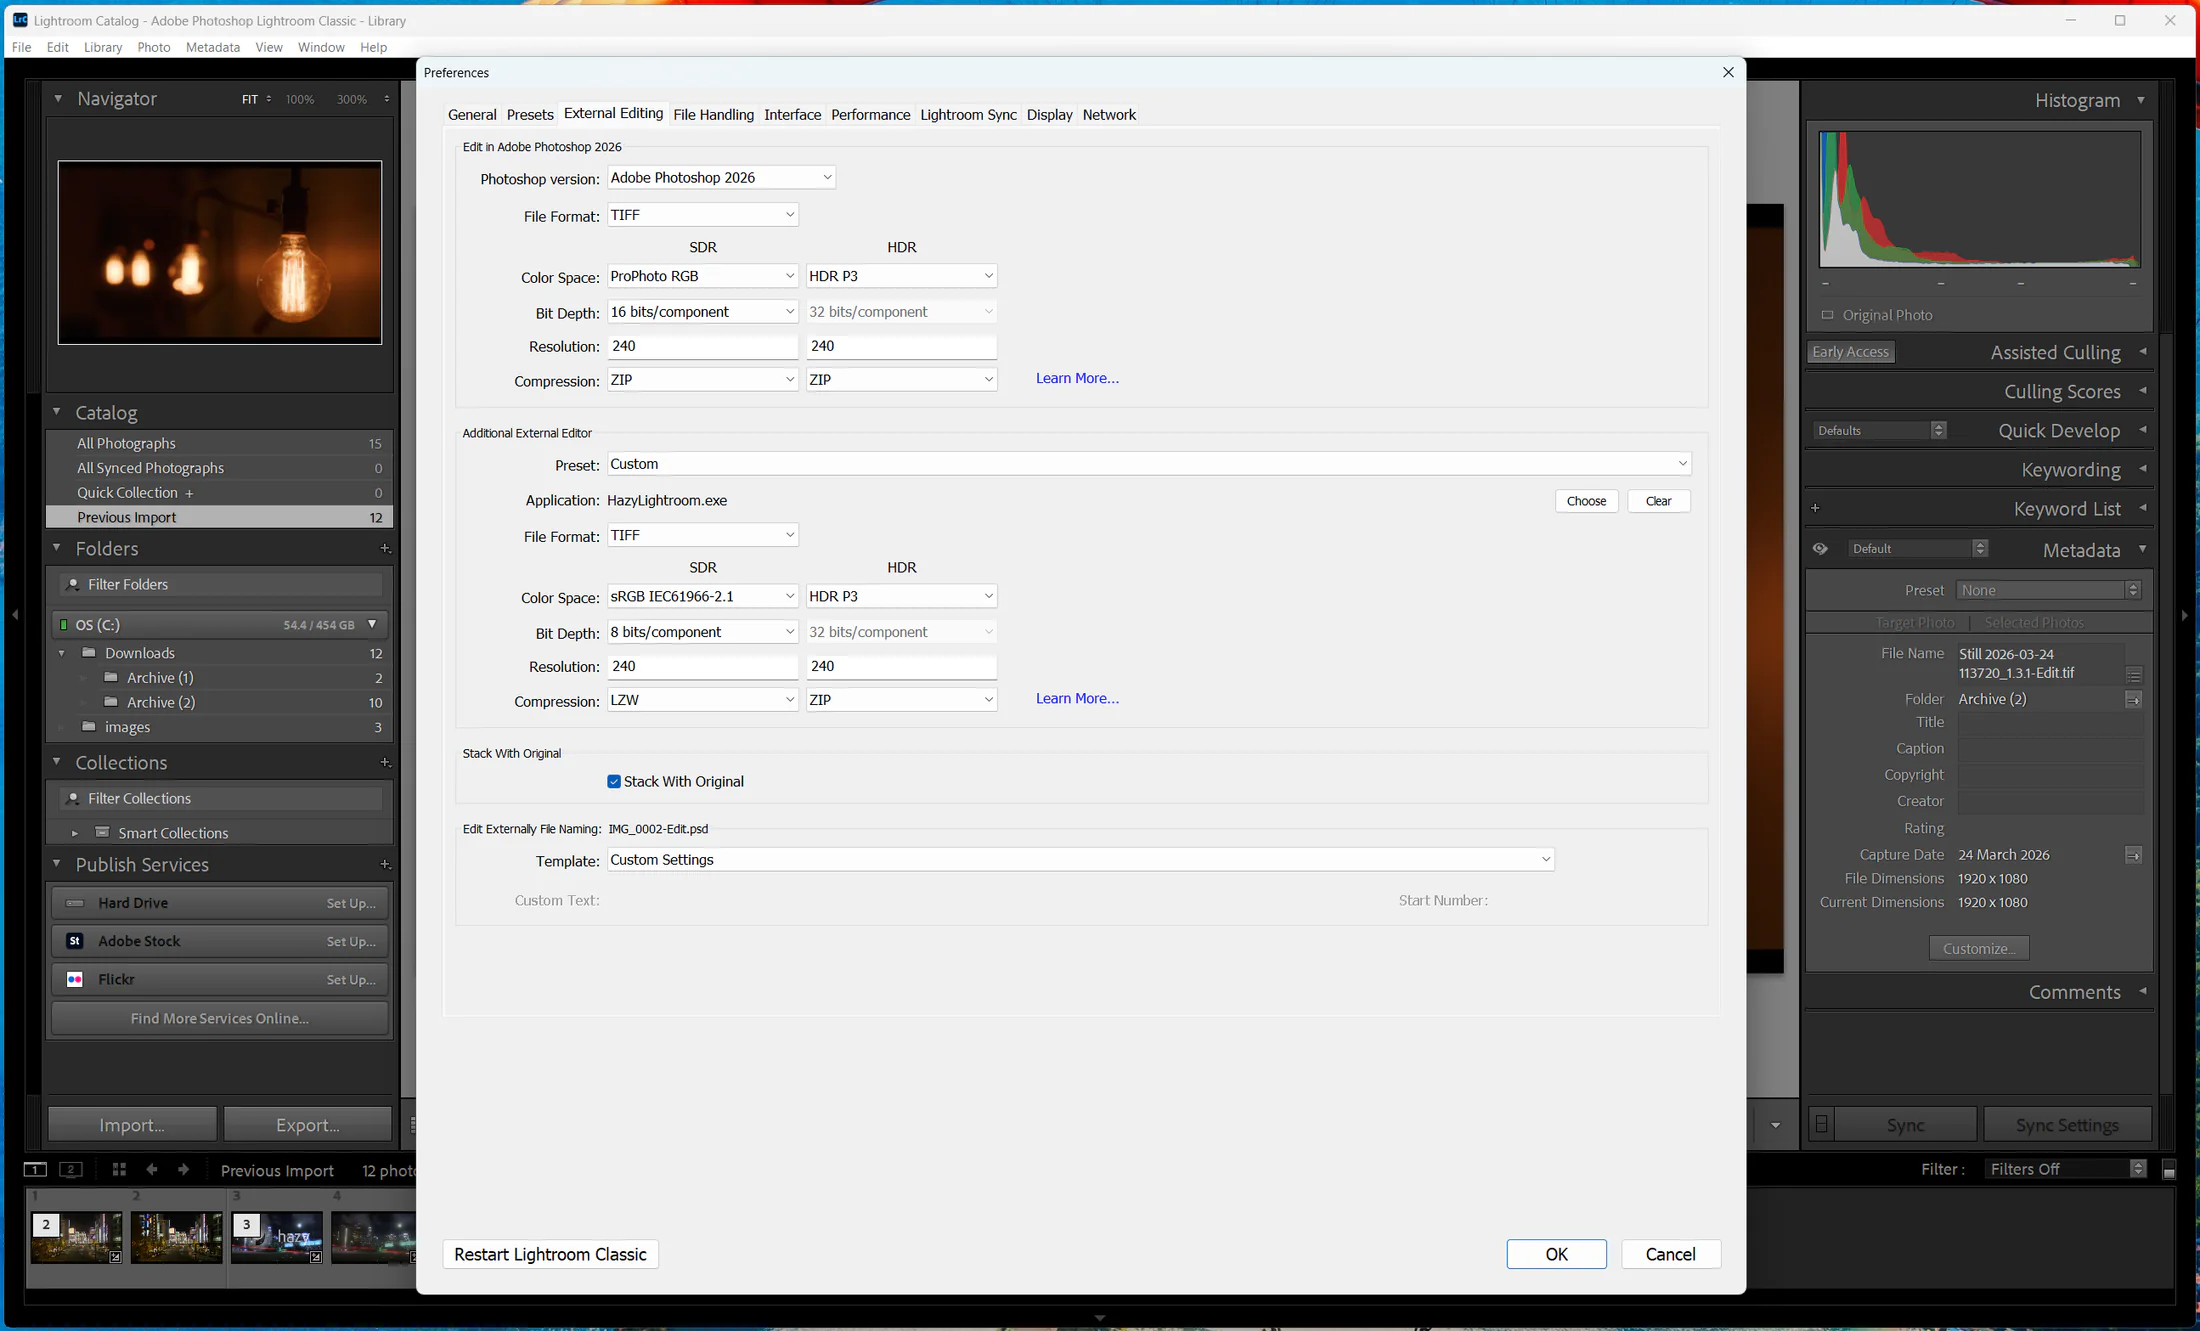Click the Flickr publish service icon
This screenshot has width=2200, height=1331.
[x=75, y=979]
